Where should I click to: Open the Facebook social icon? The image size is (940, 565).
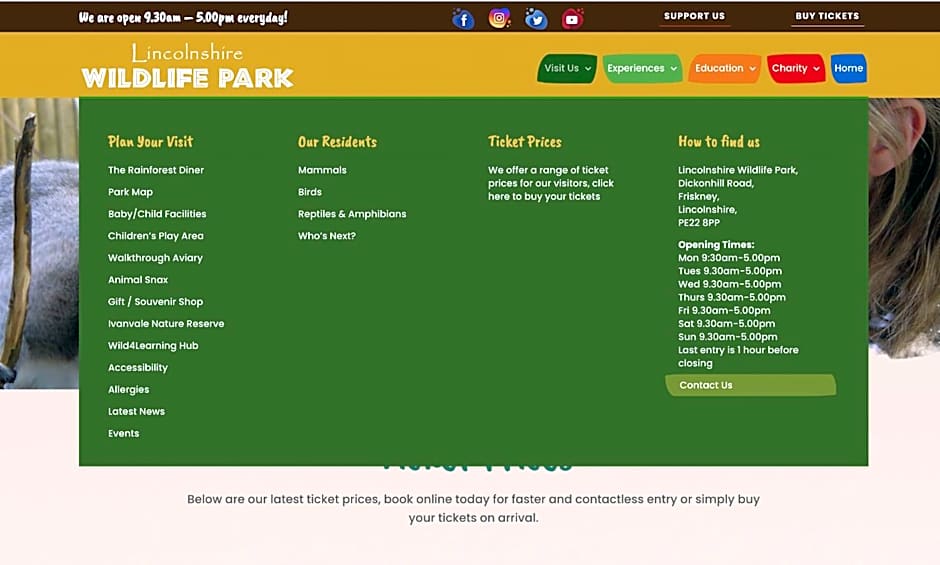(463, 18)
